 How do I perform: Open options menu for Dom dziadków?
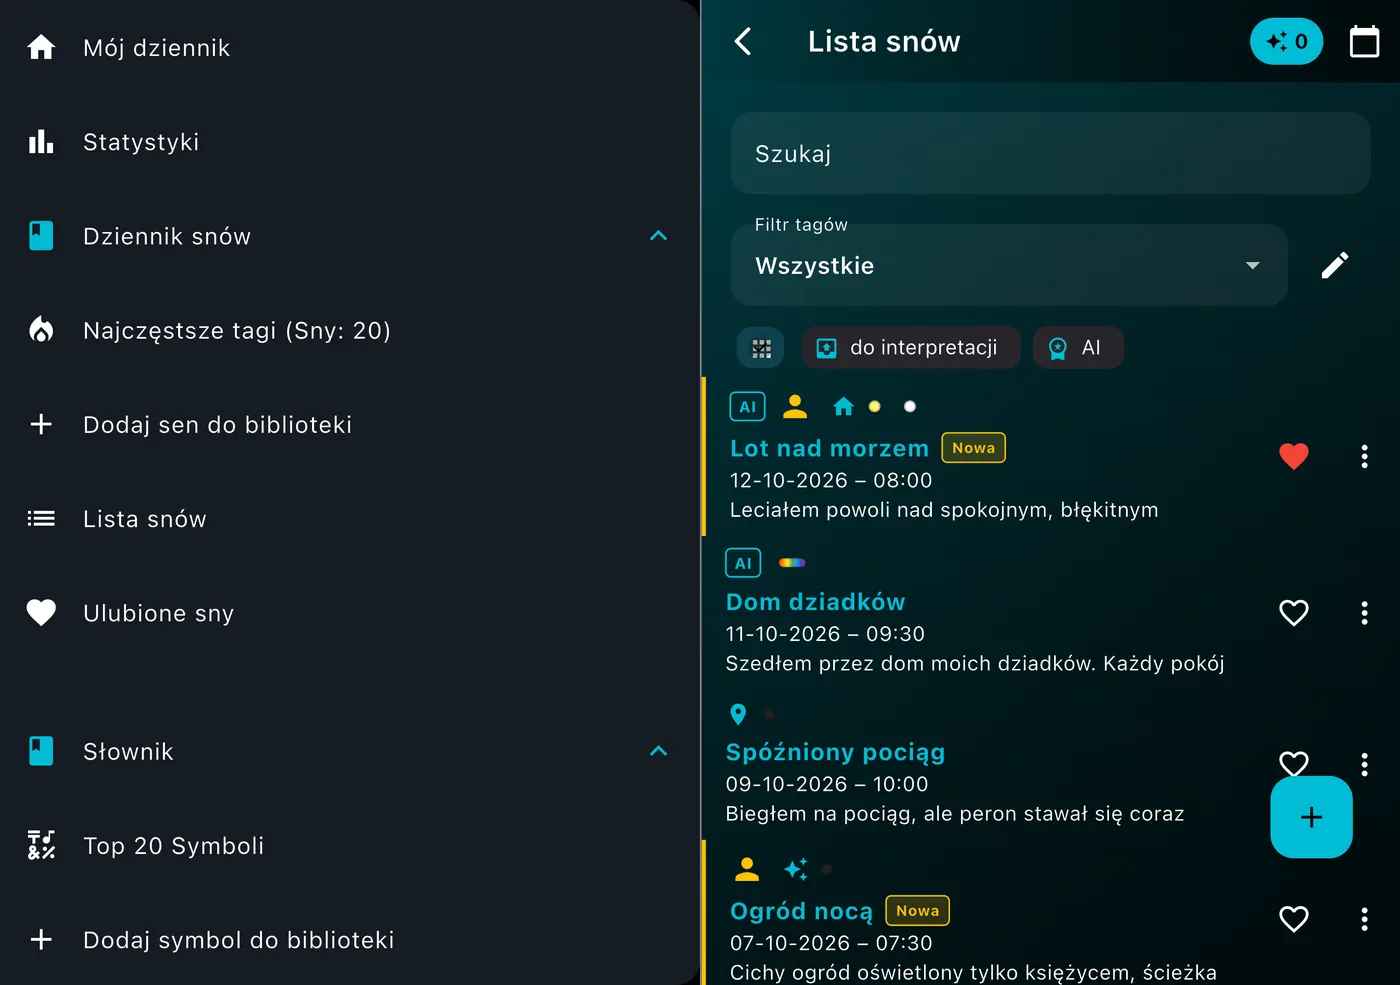(x=1364, y=613)
